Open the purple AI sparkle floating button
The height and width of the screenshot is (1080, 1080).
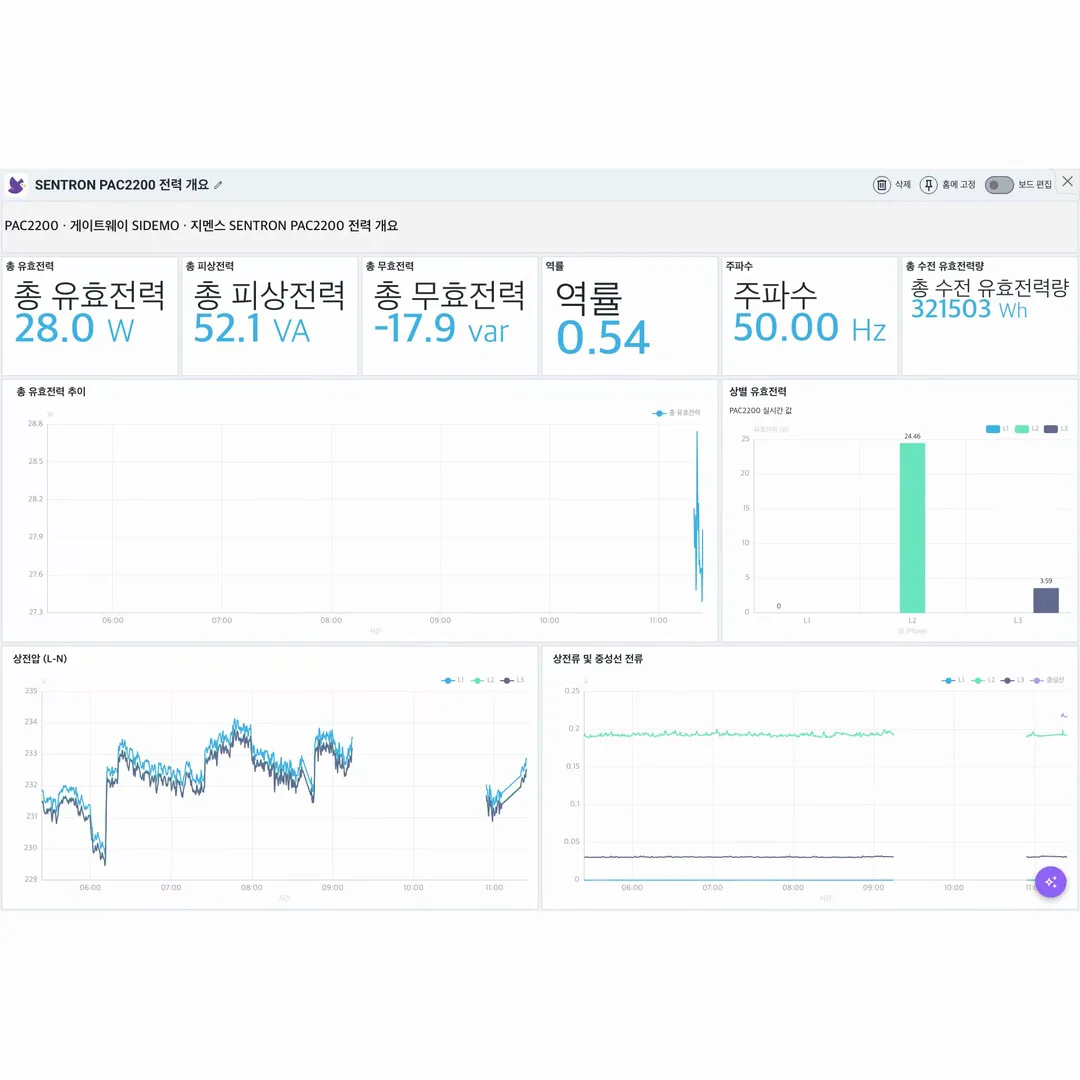coord(1050,882)
